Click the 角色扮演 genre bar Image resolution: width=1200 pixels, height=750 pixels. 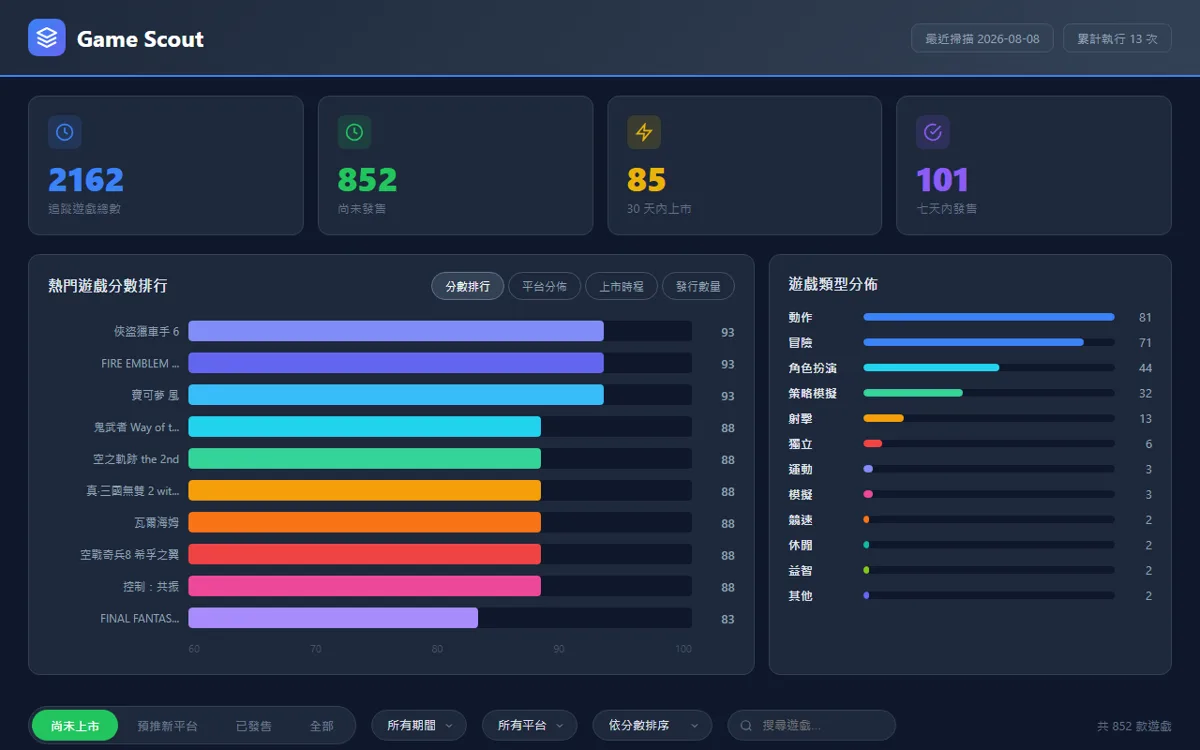pos(932,368)
